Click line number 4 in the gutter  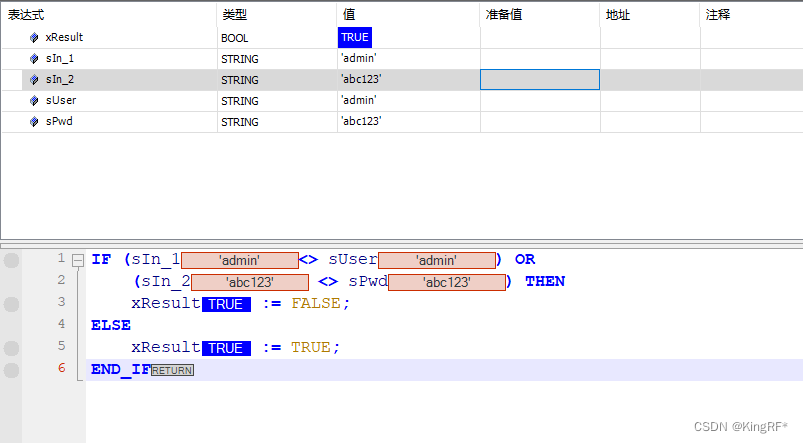[x=61, y=324]
